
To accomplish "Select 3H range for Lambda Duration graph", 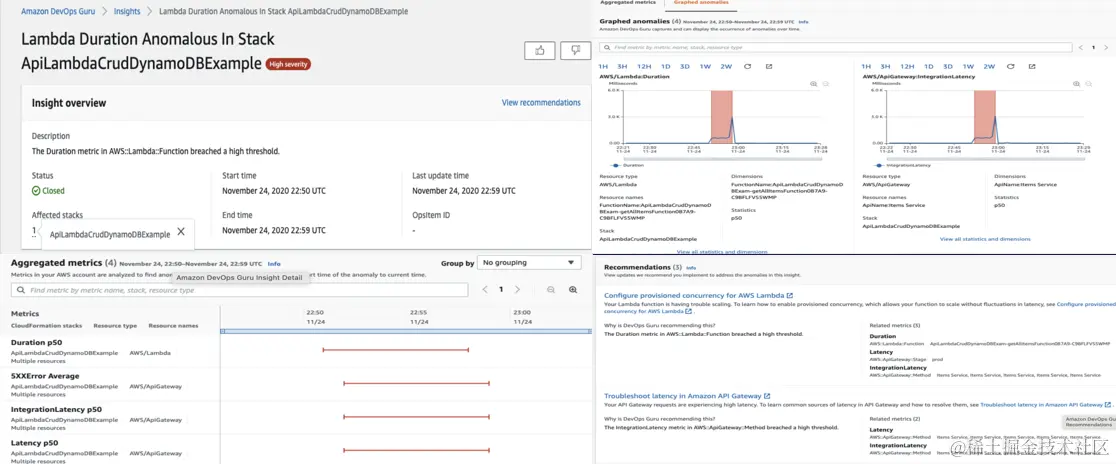I will [x=622, y=66].
